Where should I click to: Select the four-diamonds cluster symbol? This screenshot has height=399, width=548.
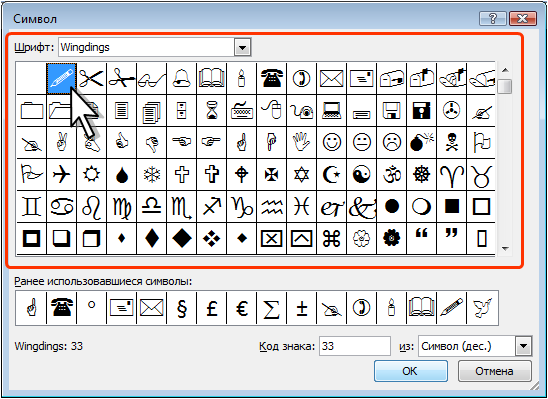click(211, 238)
